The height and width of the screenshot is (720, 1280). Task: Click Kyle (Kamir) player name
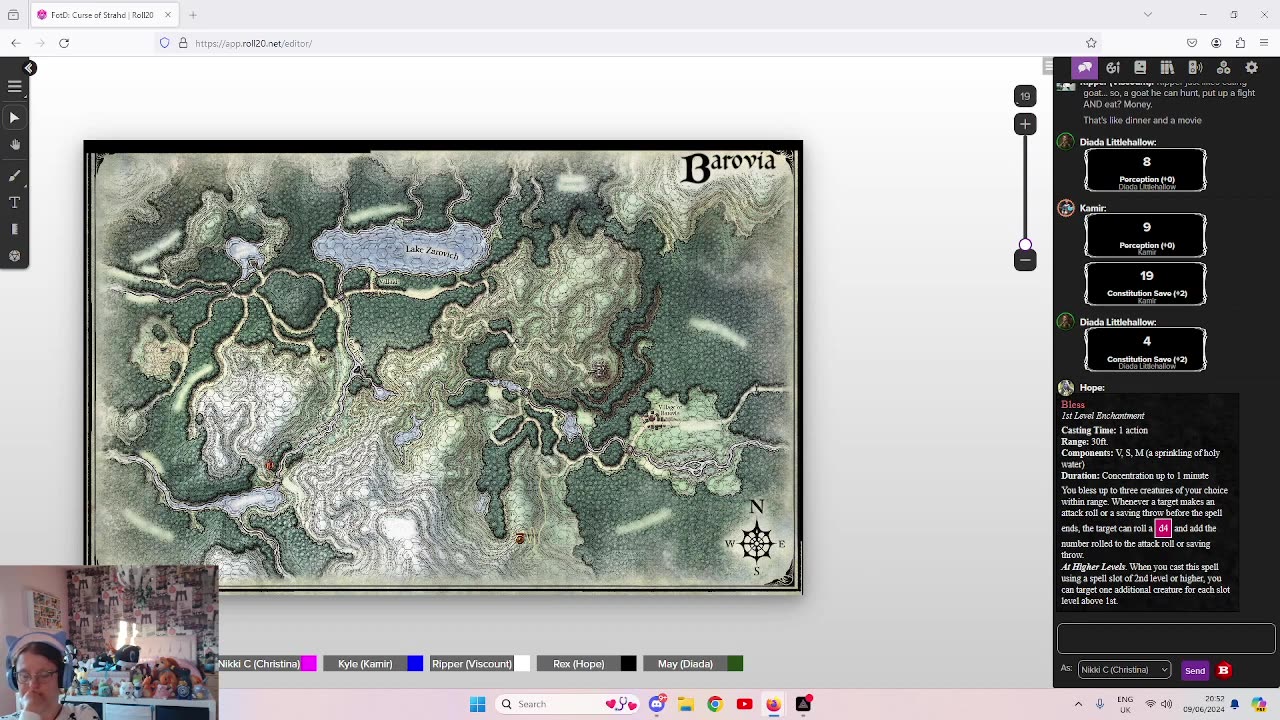tap(365, 664)
